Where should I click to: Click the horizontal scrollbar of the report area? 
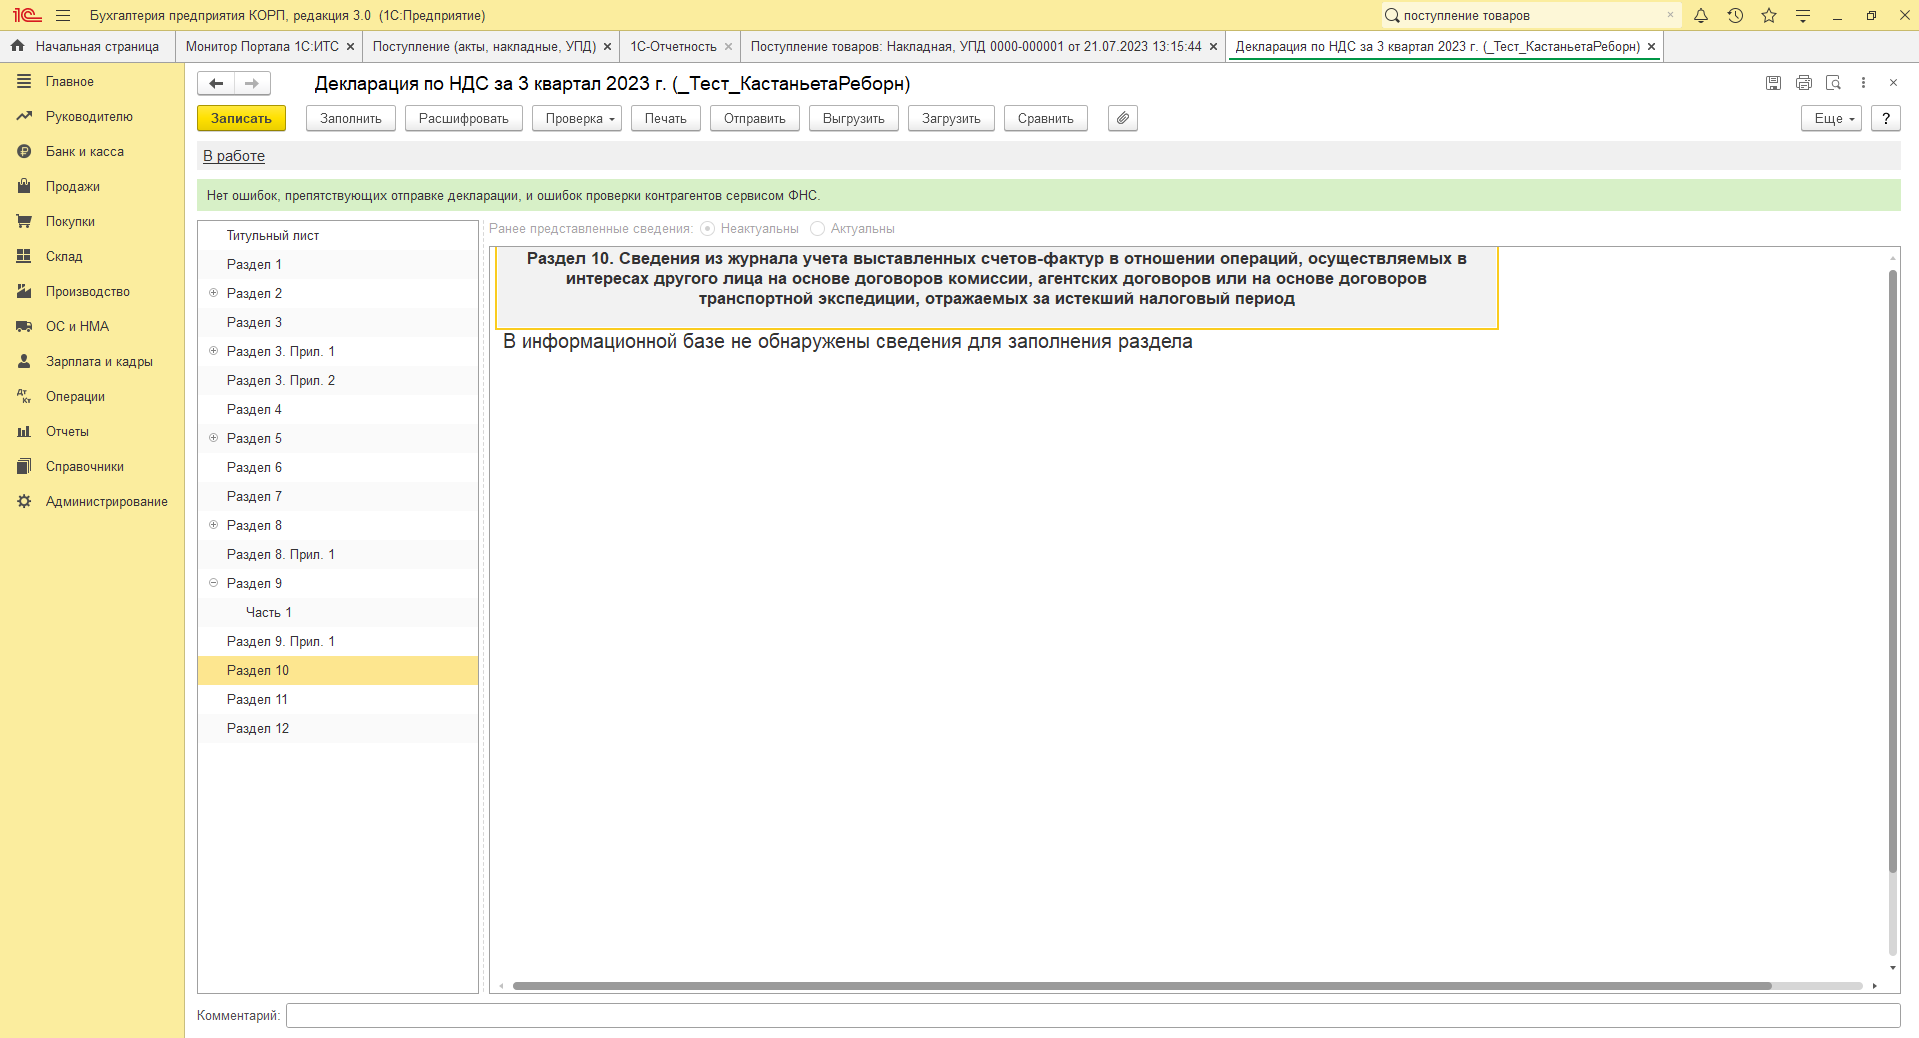coord(1142,986)
